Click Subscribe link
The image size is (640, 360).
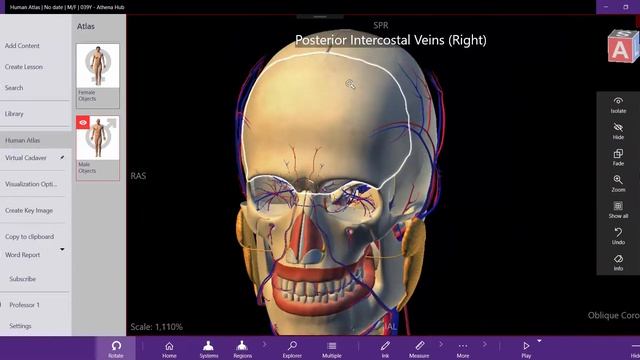click(x=22, y=279)
